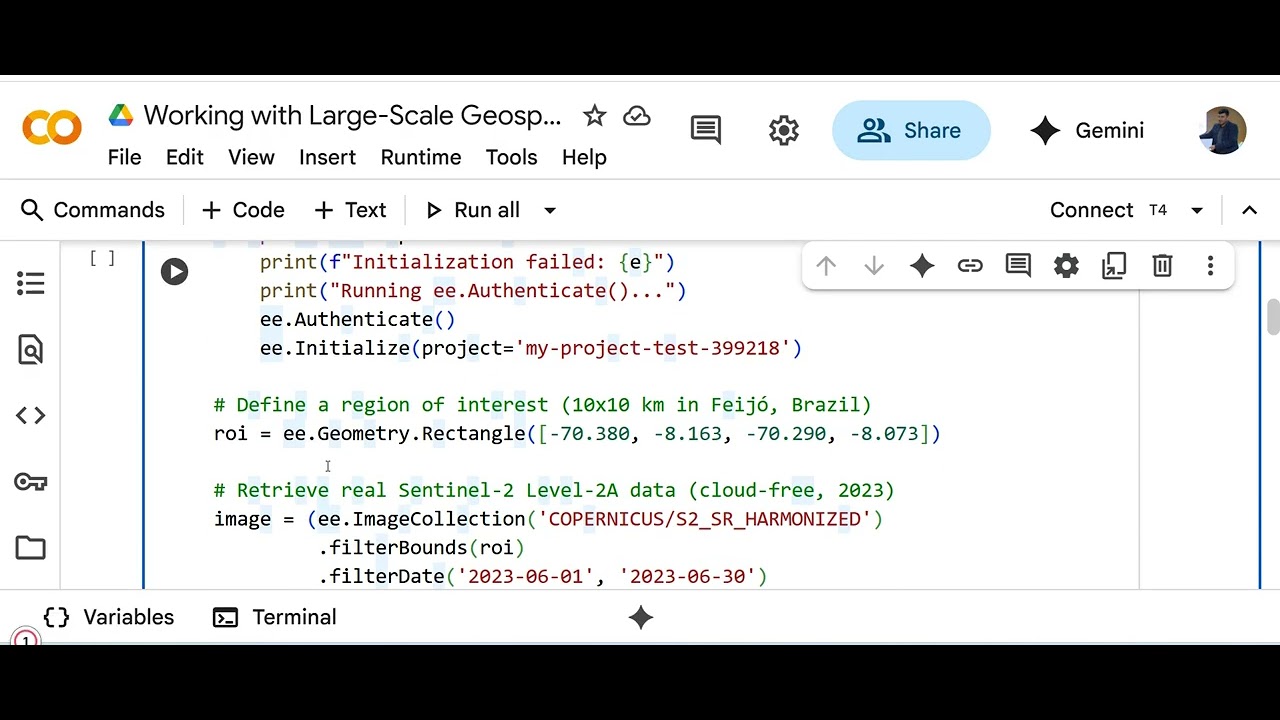Viewport: 1280px width, 720px height.
Task: Open Gemini assistant
Action: (x=1087, y=130)
